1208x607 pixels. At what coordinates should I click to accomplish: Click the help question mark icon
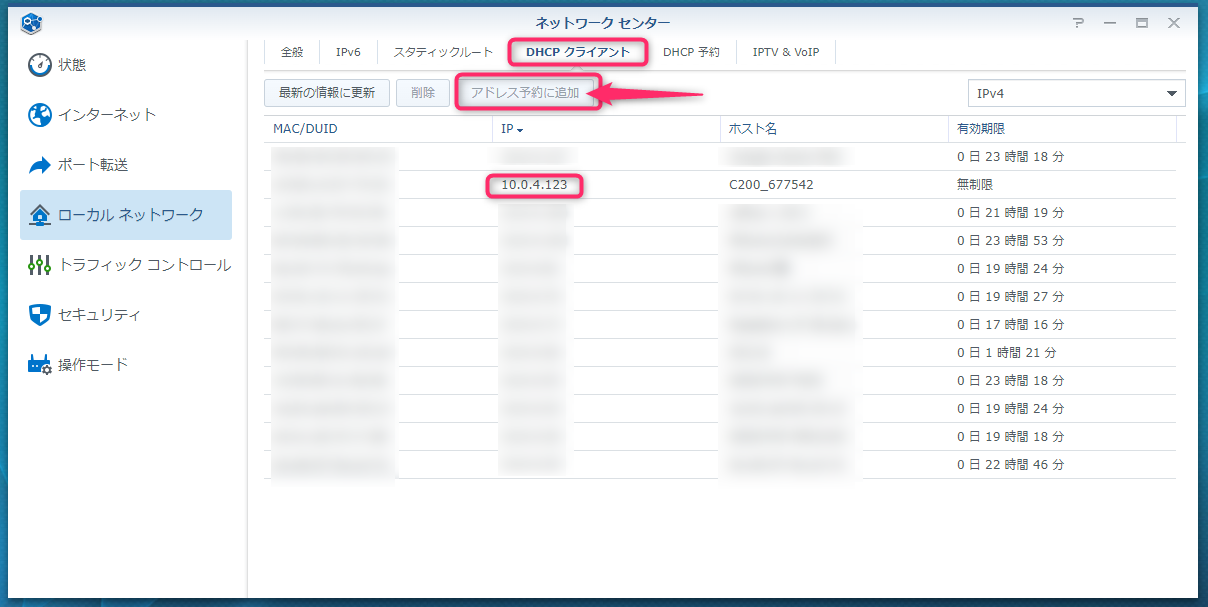(1078, 23)
